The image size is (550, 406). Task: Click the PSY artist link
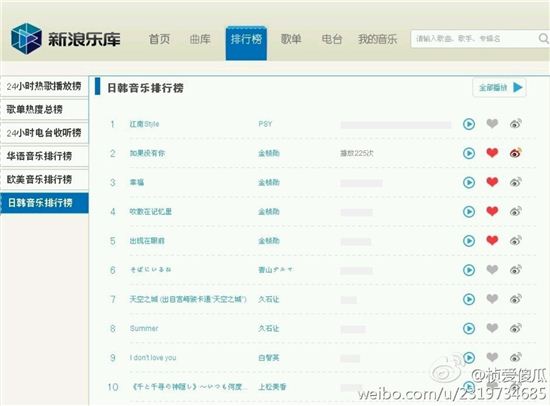point(265,124)
